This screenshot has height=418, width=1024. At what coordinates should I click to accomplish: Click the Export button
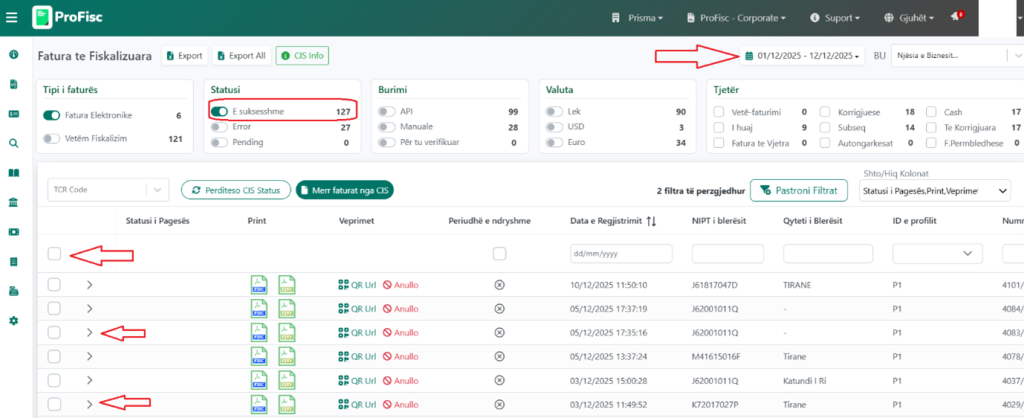point(185,56)
